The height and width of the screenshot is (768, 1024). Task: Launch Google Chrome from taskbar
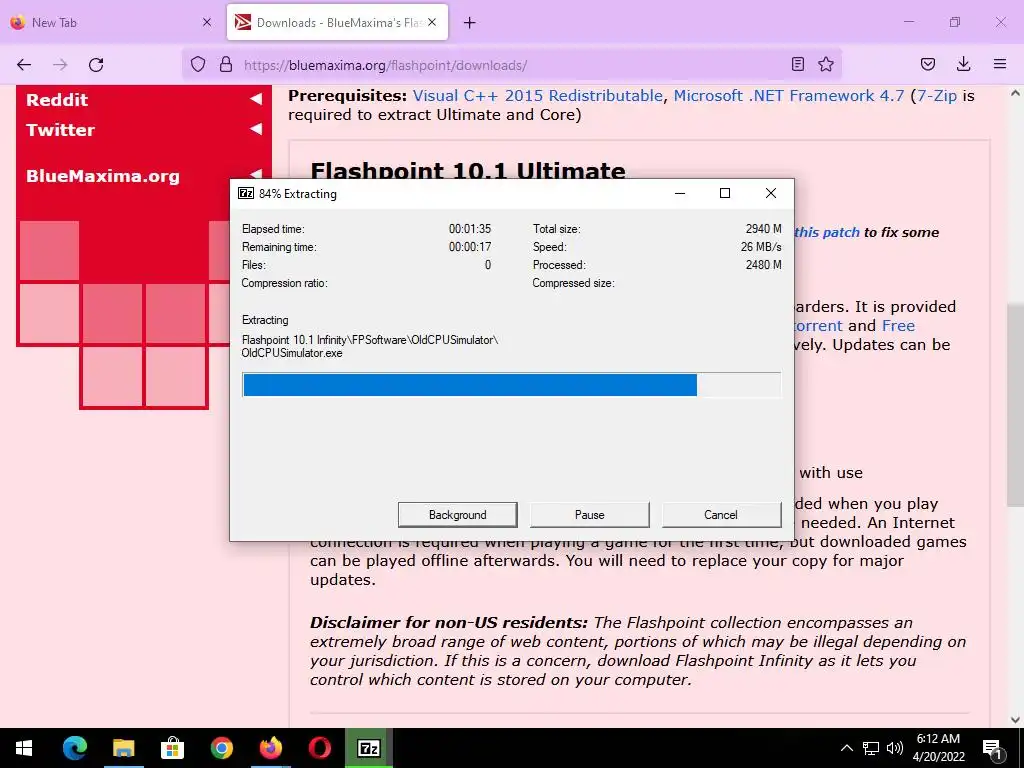pyautogui.click(x=221, y=748)
